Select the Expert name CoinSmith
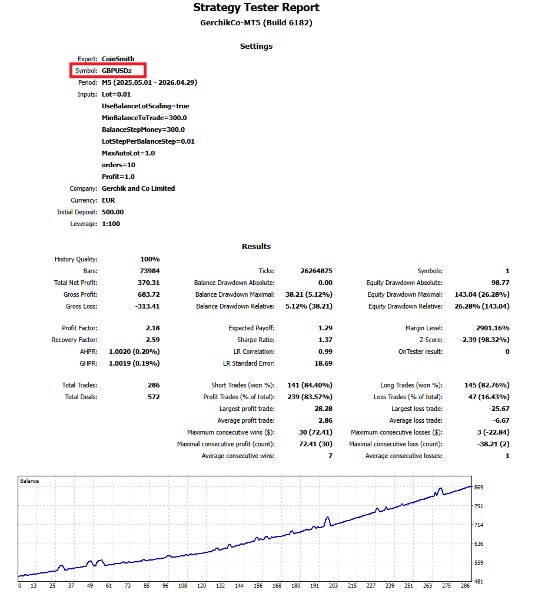This screenshot has height=600, width=535. tap(118, 59)
